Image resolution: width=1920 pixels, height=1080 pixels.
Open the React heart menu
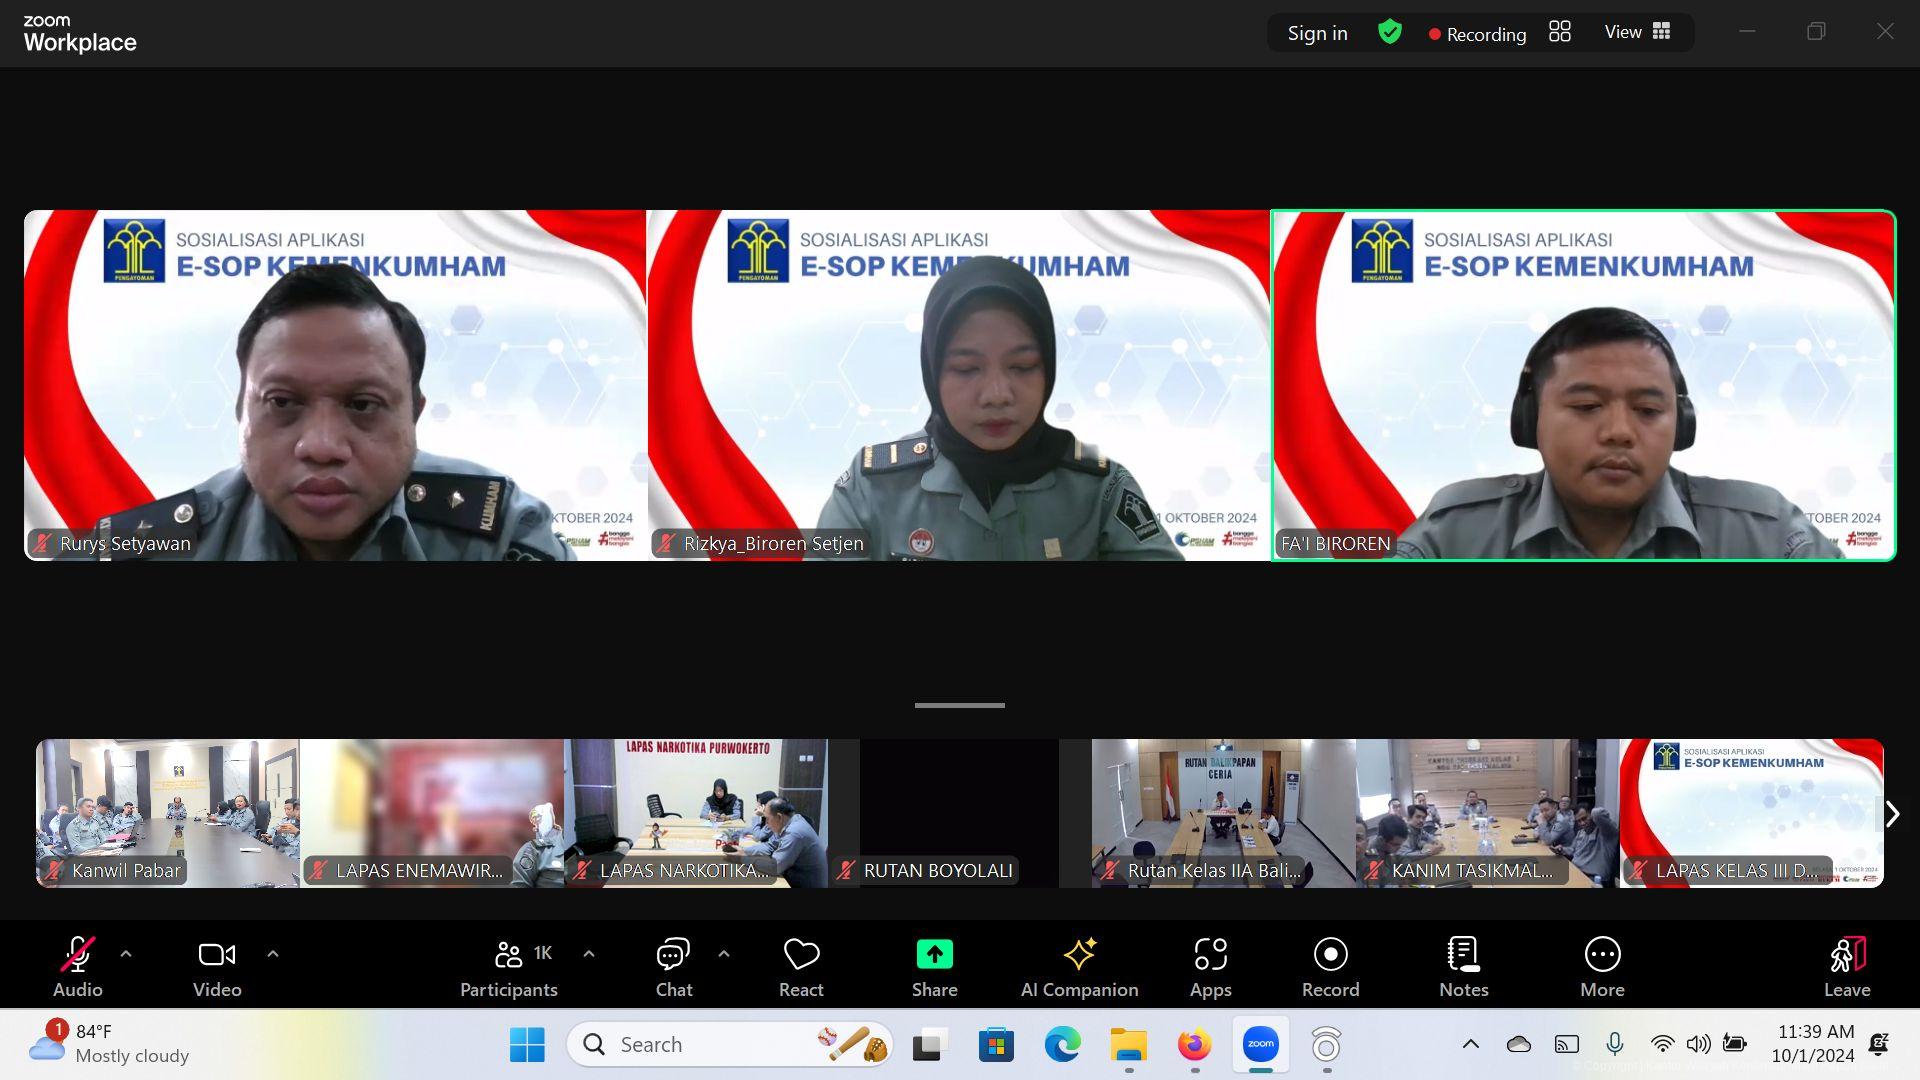[801, 967]
